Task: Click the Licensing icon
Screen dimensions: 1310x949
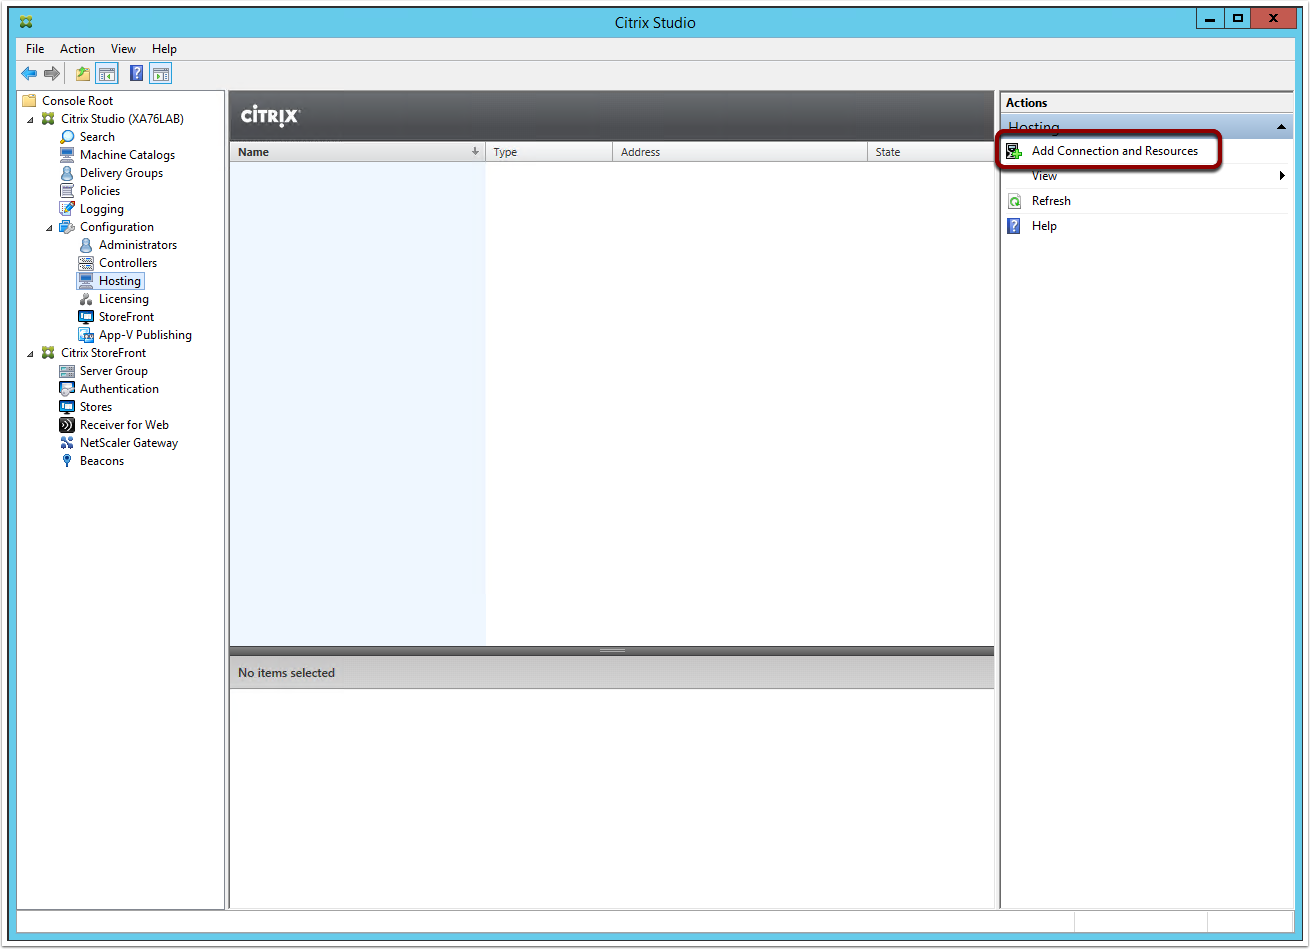Action: point(86,299)
